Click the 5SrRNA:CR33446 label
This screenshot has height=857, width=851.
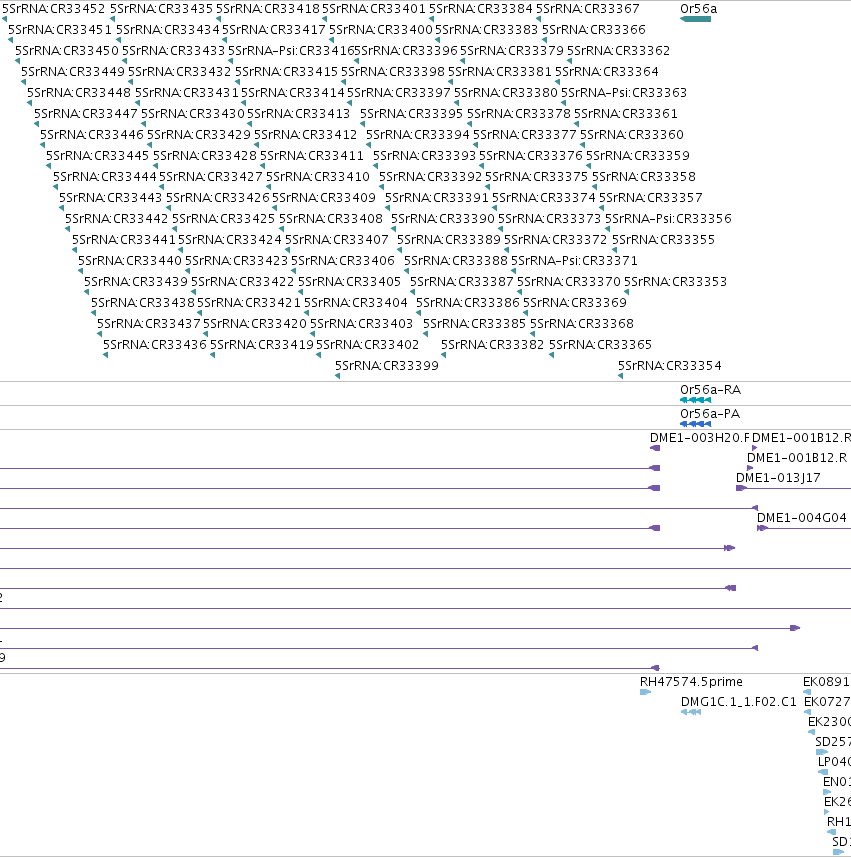92,134
